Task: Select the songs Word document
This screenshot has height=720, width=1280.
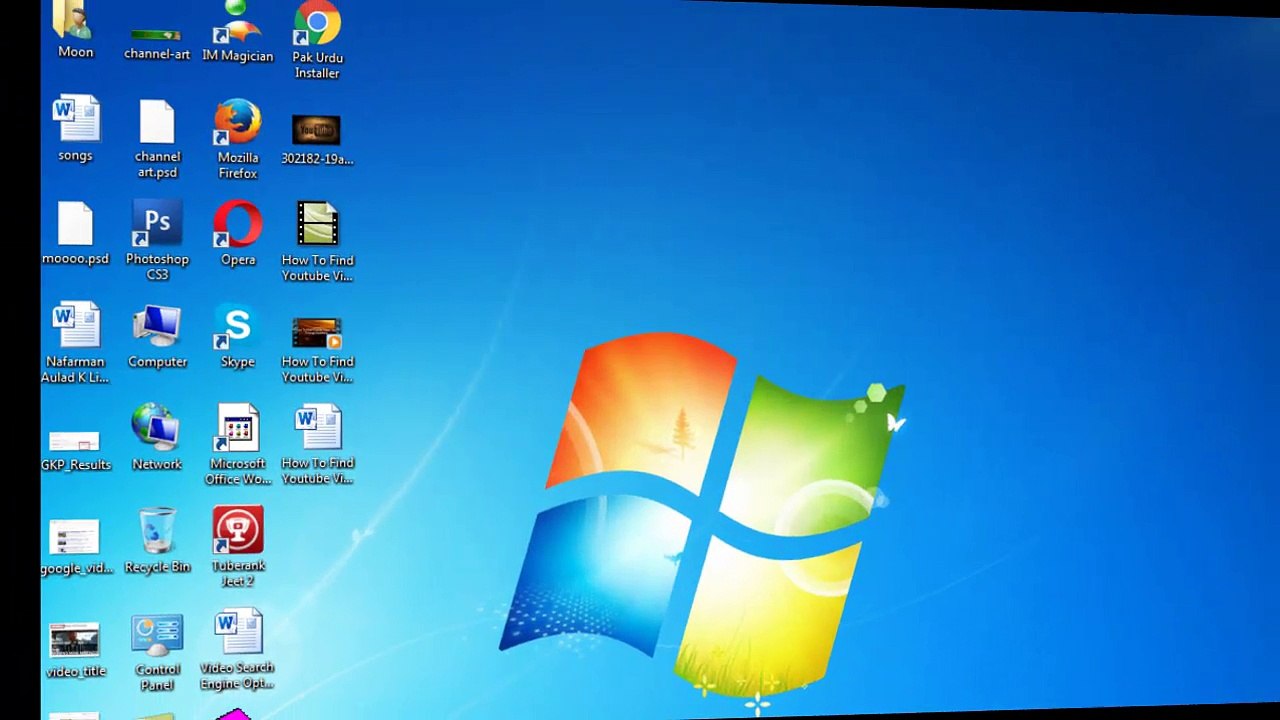Action: [75, 128]
